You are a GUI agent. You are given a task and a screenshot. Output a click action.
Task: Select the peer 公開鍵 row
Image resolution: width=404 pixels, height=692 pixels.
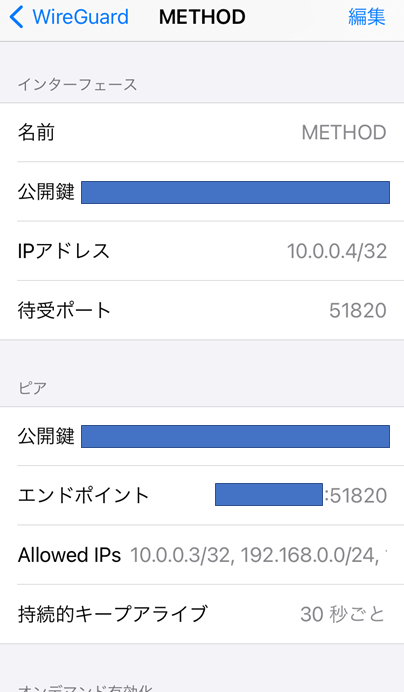202,436
